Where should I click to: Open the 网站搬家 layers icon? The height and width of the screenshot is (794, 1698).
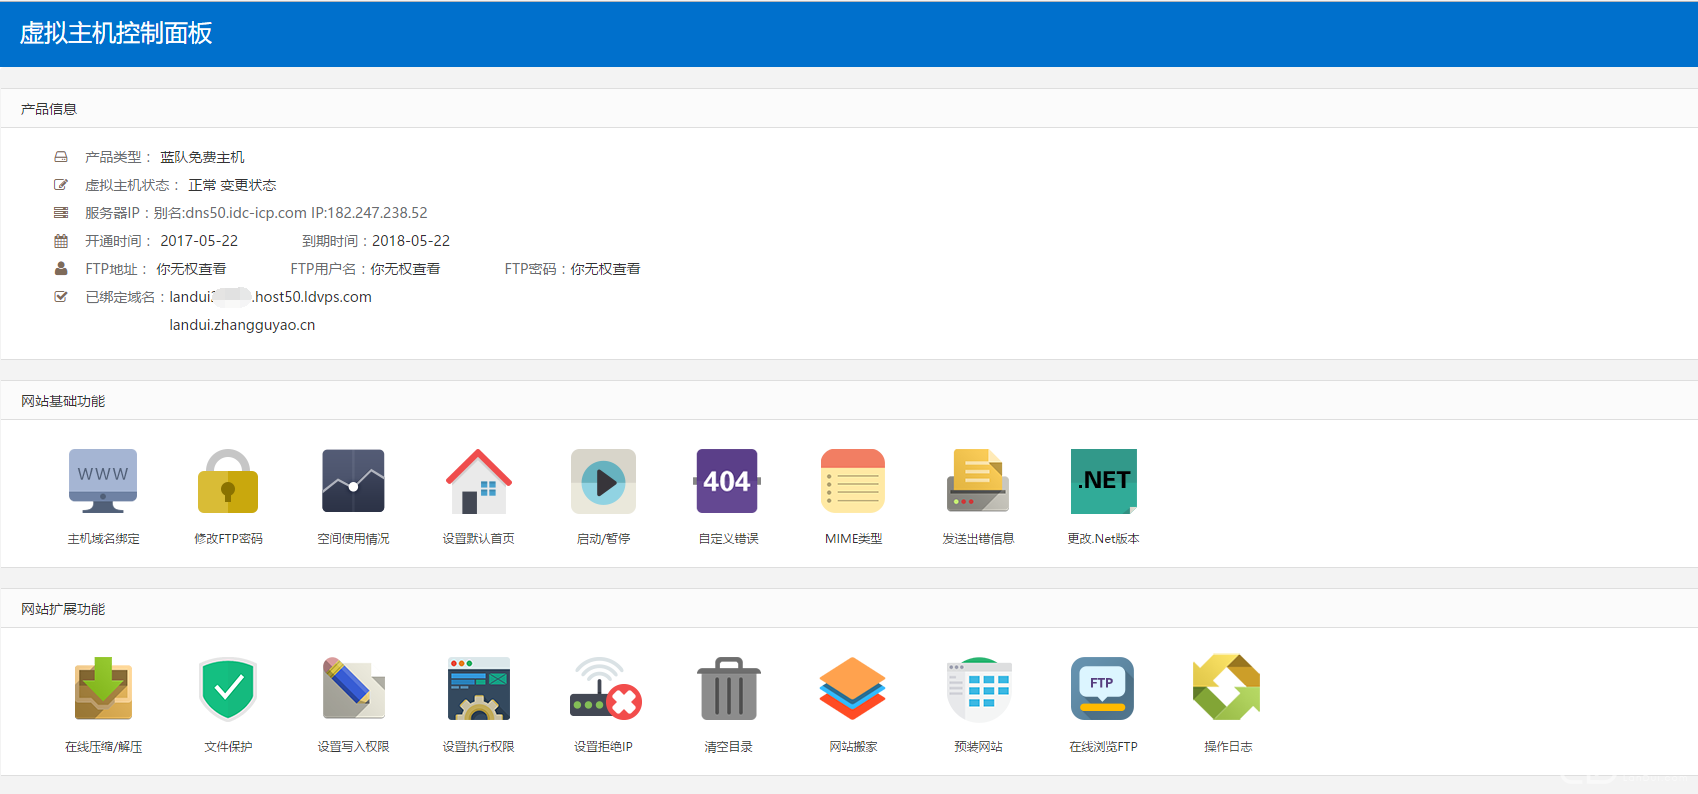(x=853, y=689)
